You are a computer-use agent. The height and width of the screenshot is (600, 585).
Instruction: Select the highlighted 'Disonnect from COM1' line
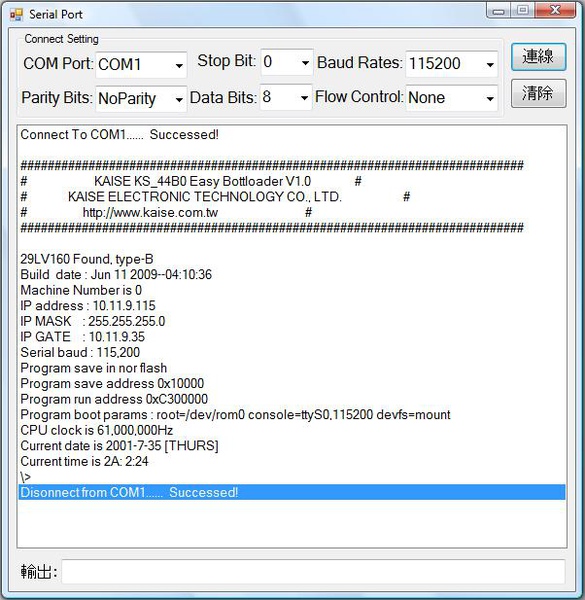click(292, 492)
